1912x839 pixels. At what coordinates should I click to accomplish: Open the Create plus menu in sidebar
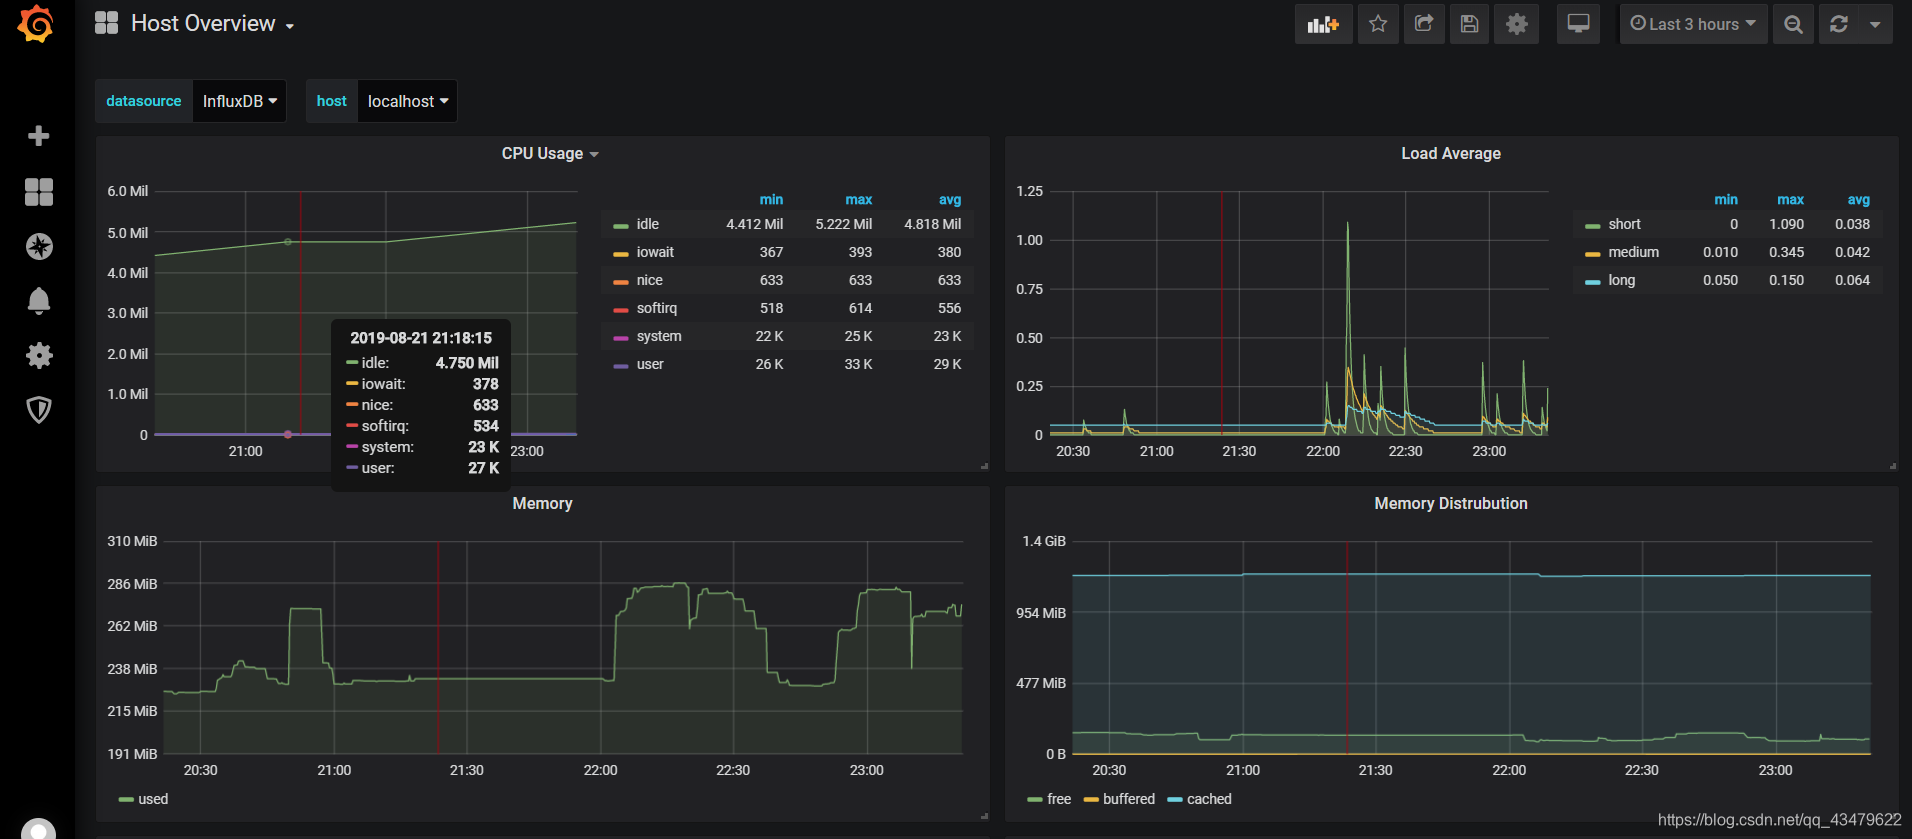pos(39,136)
